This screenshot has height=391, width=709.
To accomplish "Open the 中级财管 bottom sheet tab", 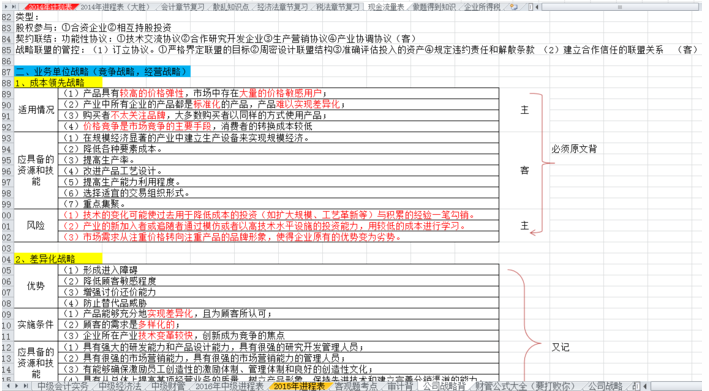I will 168,386.
